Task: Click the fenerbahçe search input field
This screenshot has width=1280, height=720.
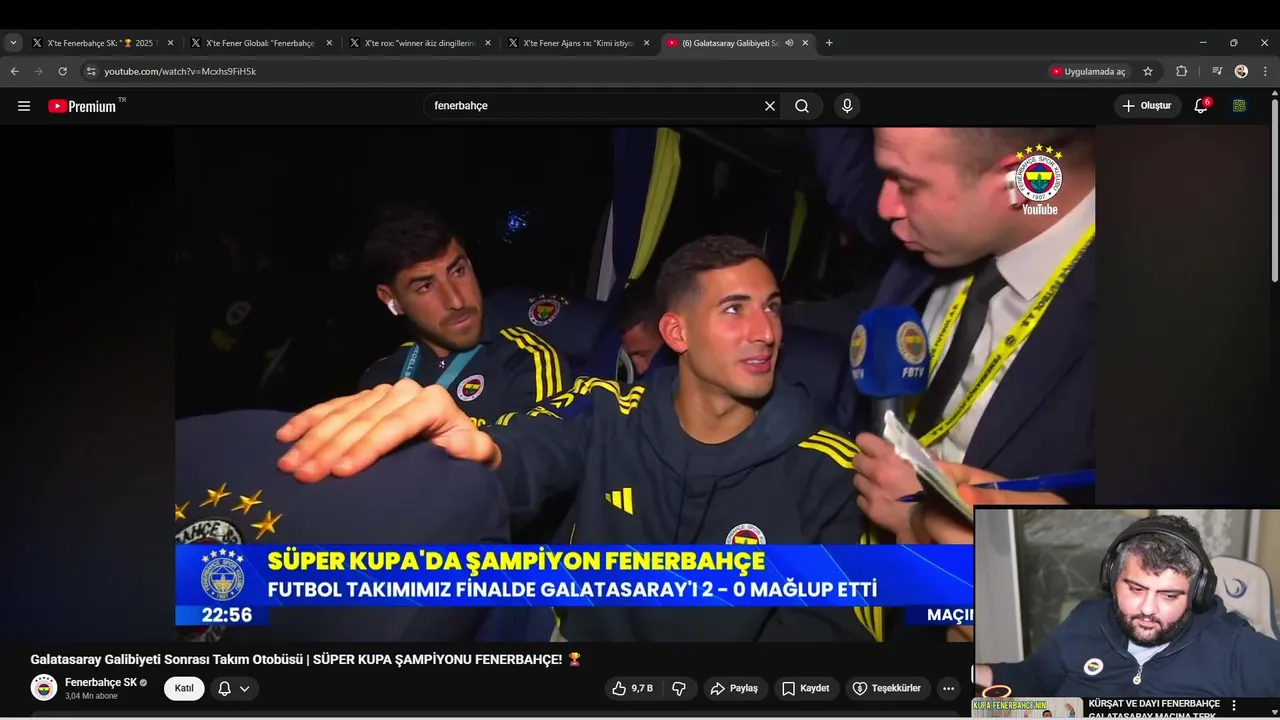Action: click(595, 106)
